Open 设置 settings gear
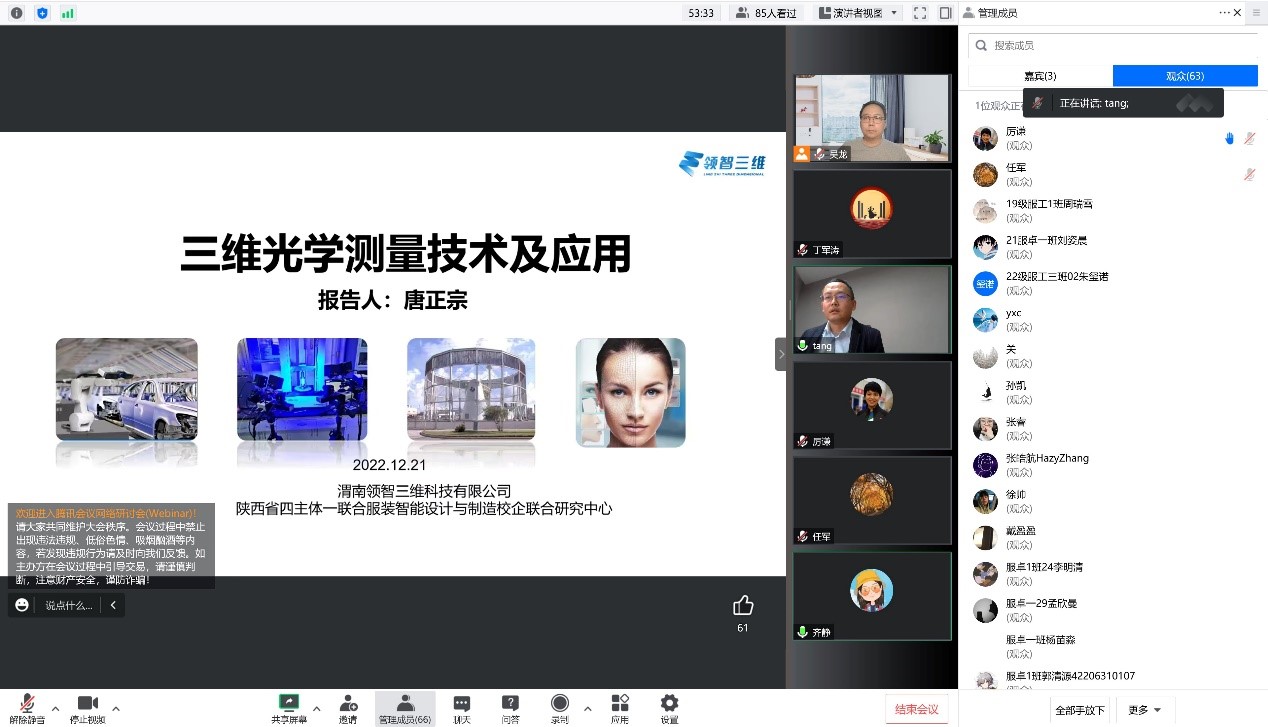The width and height of the screenshot is (1268, 727). click(x=669, y=707)
